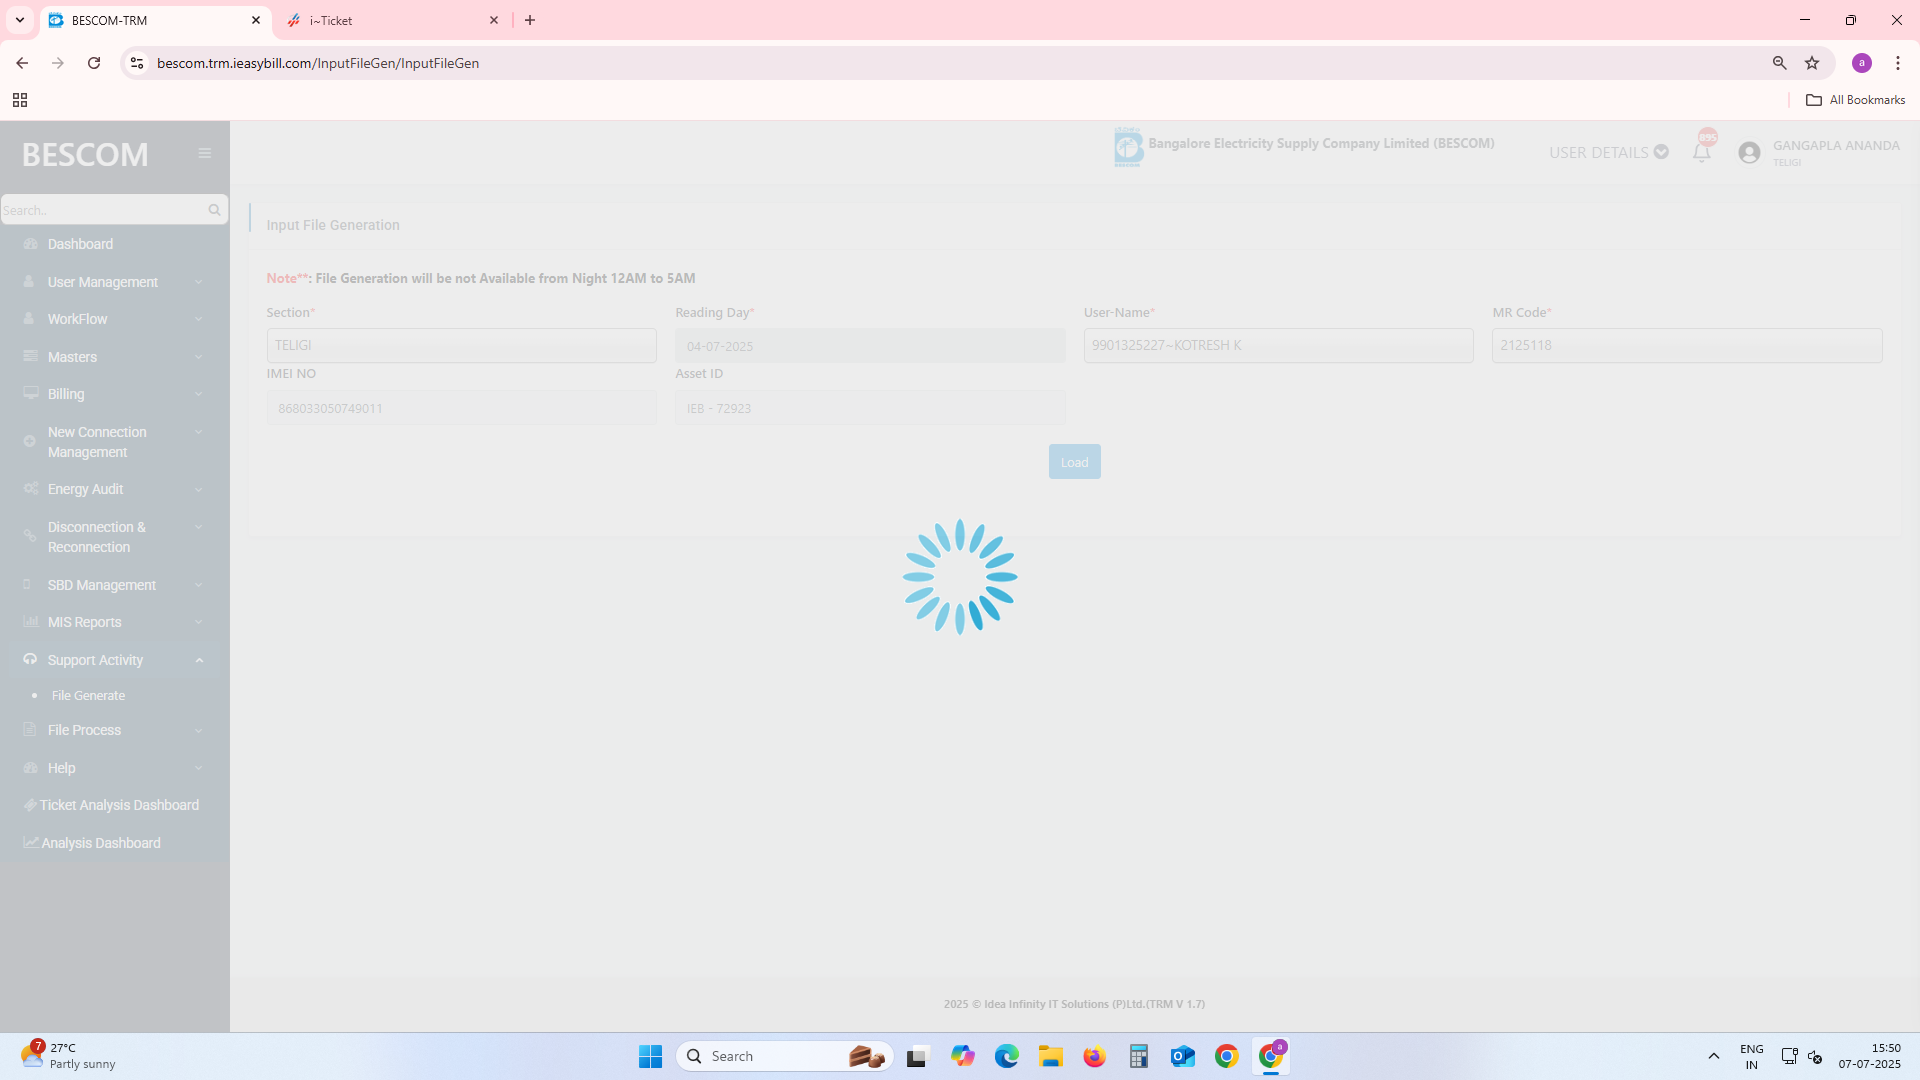Open the Section TELIGI dropdown
Screen dimensions: 1920x1080
(x=461, y=345)
